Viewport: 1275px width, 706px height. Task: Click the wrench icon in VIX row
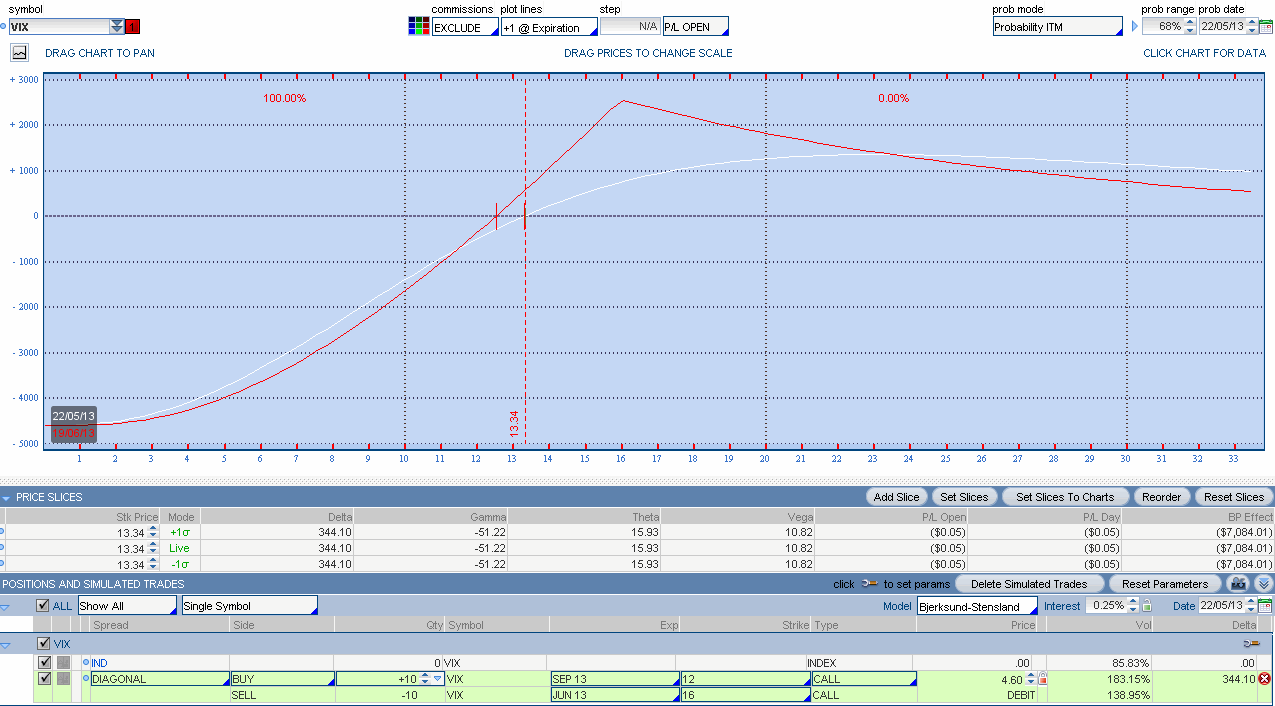click(x=1251, y=644)
